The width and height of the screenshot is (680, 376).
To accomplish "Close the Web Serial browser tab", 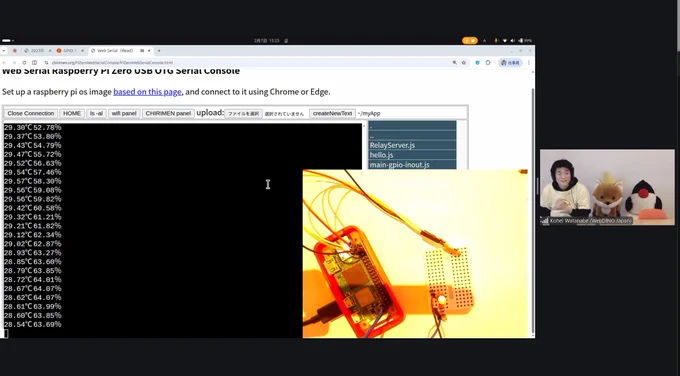I will click(x=149, y=51).
